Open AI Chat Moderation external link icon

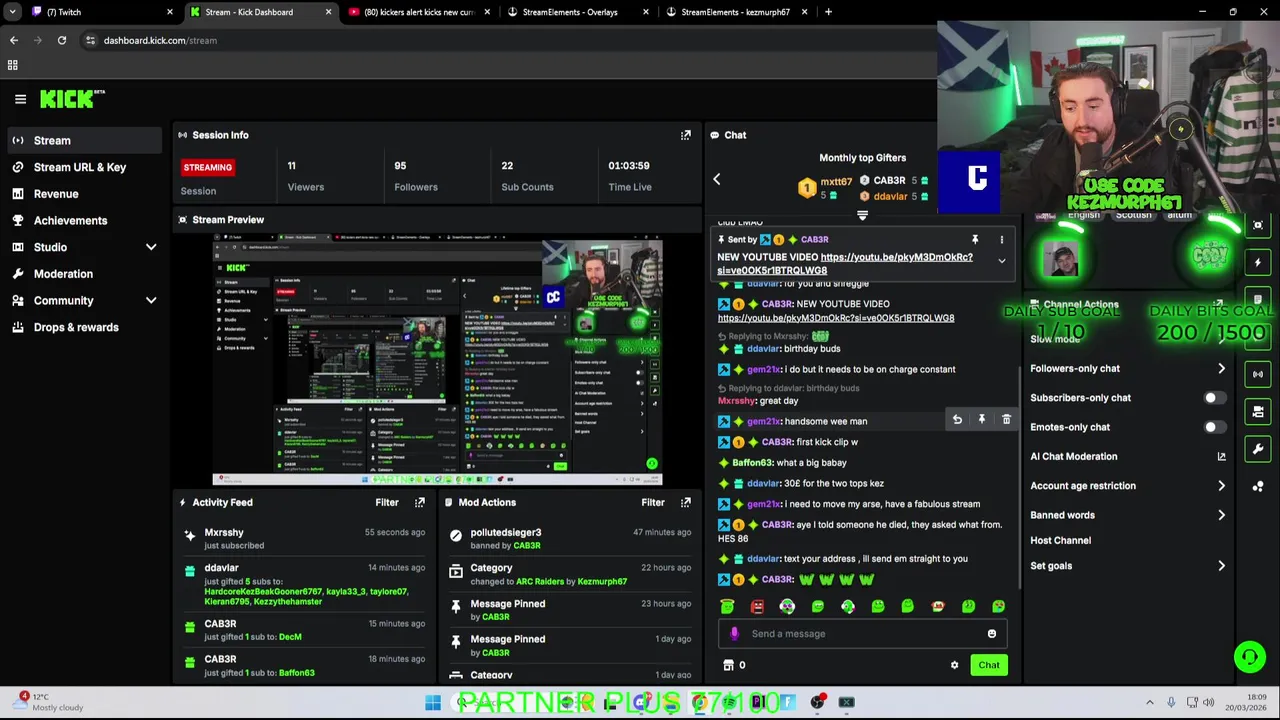[1221, 457]
